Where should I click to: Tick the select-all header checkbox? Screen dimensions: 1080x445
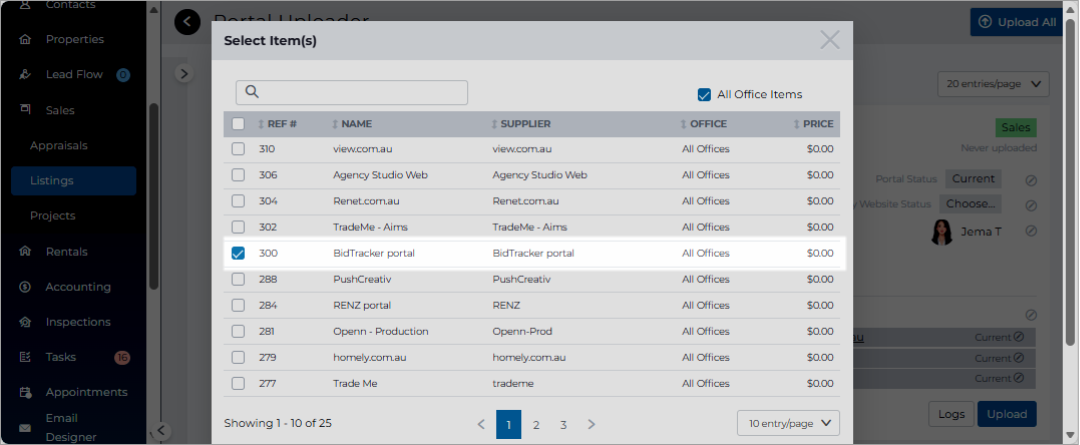pyautogui.click(x=238, y=124)
